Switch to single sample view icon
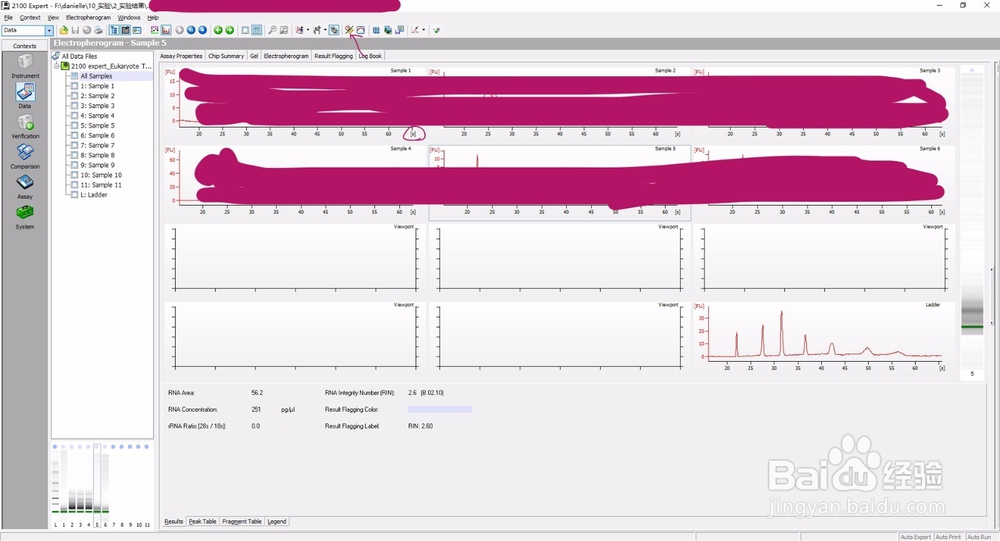 point(245,30)
